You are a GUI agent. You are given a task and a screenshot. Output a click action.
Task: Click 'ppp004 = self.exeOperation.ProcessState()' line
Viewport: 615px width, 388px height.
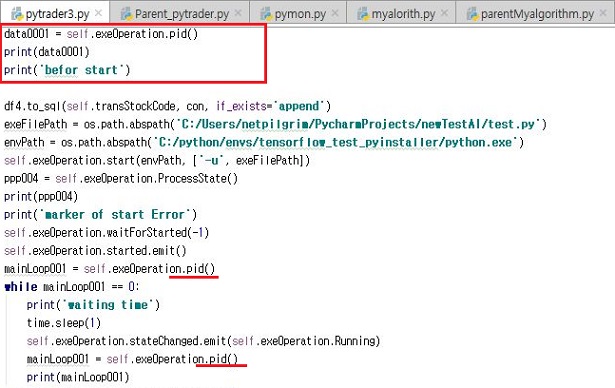[121, 179]
